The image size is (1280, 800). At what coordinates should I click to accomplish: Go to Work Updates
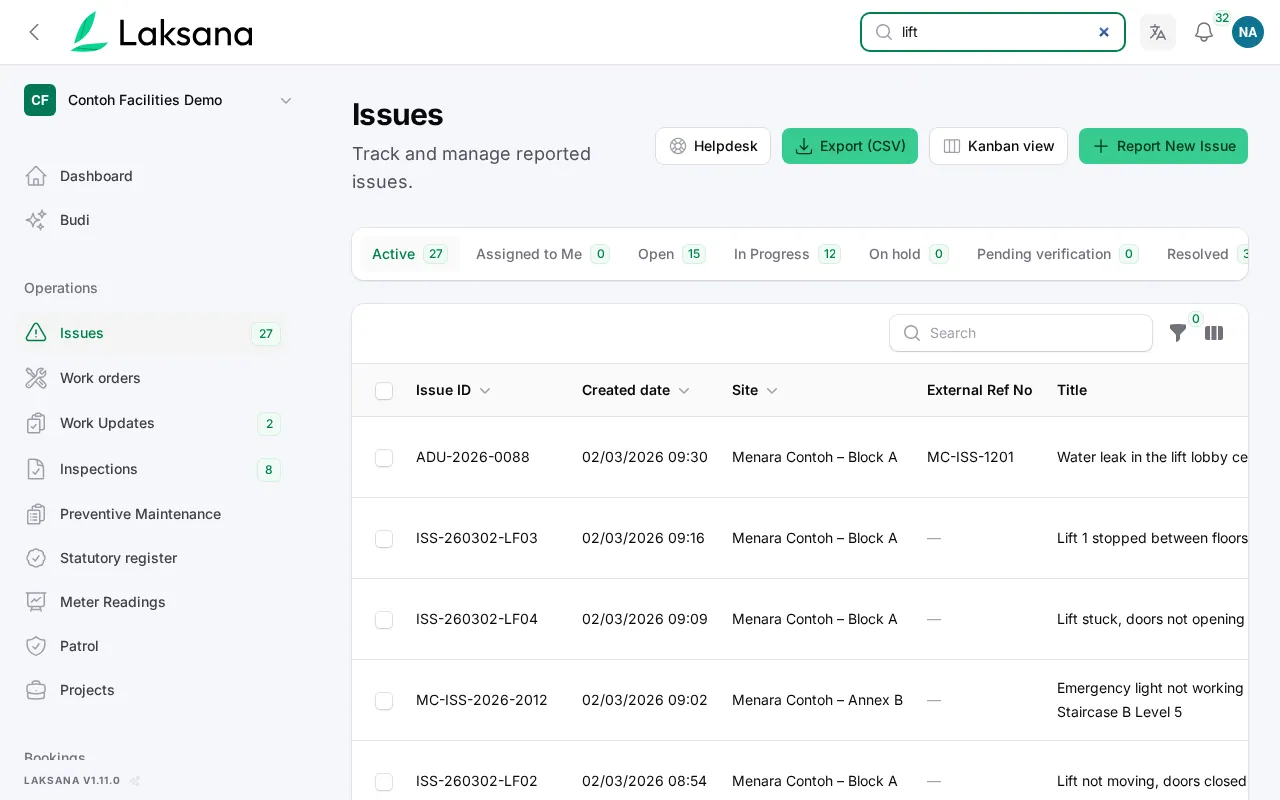(x=152, y=423)
